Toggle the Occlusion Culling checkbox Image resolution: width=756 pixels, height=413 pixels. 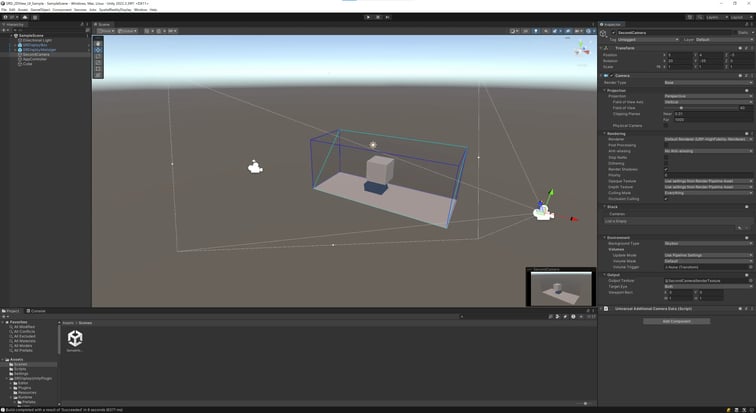[667, 198]
